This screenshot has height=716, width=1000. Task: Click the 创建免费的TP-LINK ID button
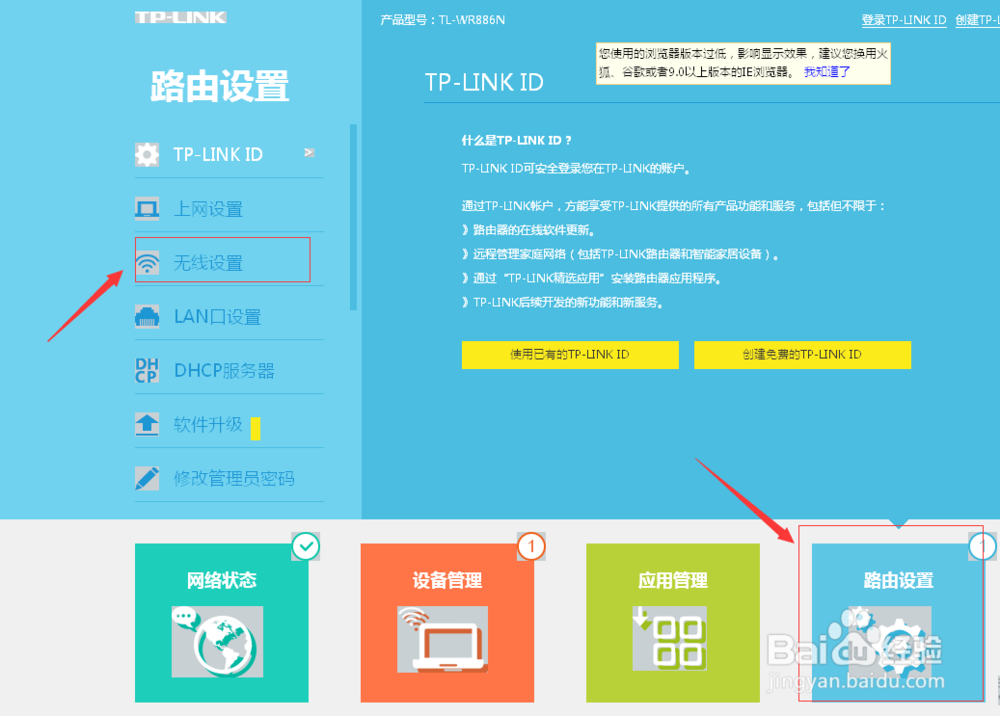(802, 355)
